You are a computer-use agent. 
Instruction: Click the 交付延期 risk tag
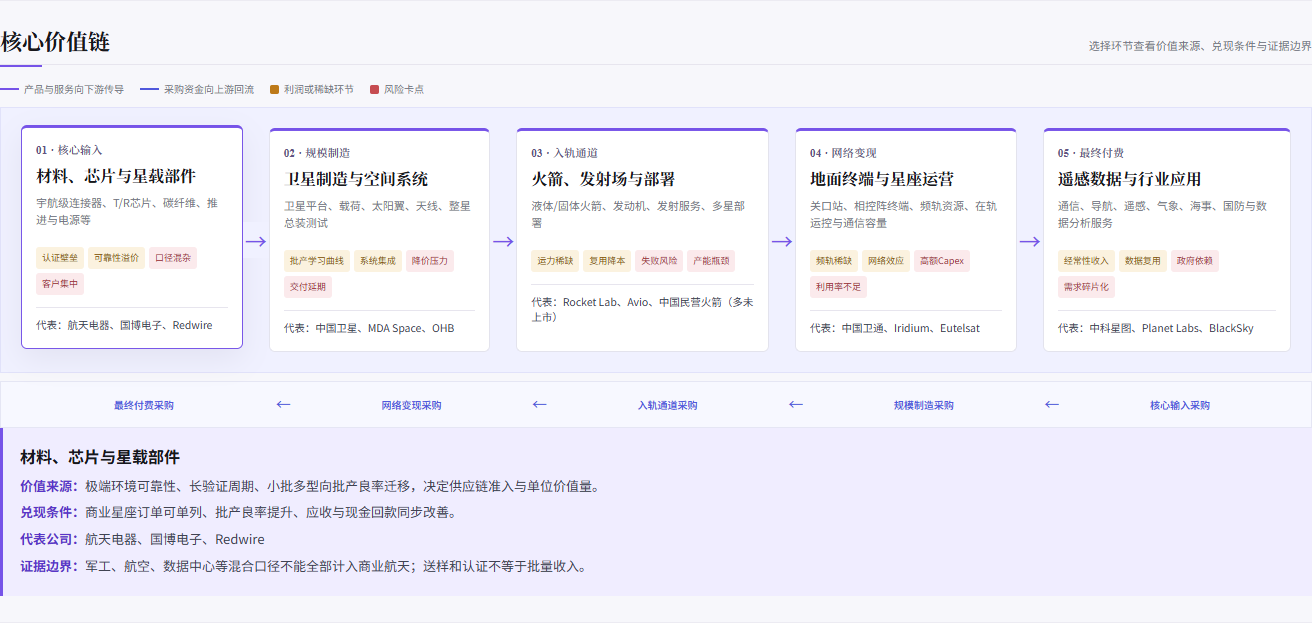pos(308,287)
